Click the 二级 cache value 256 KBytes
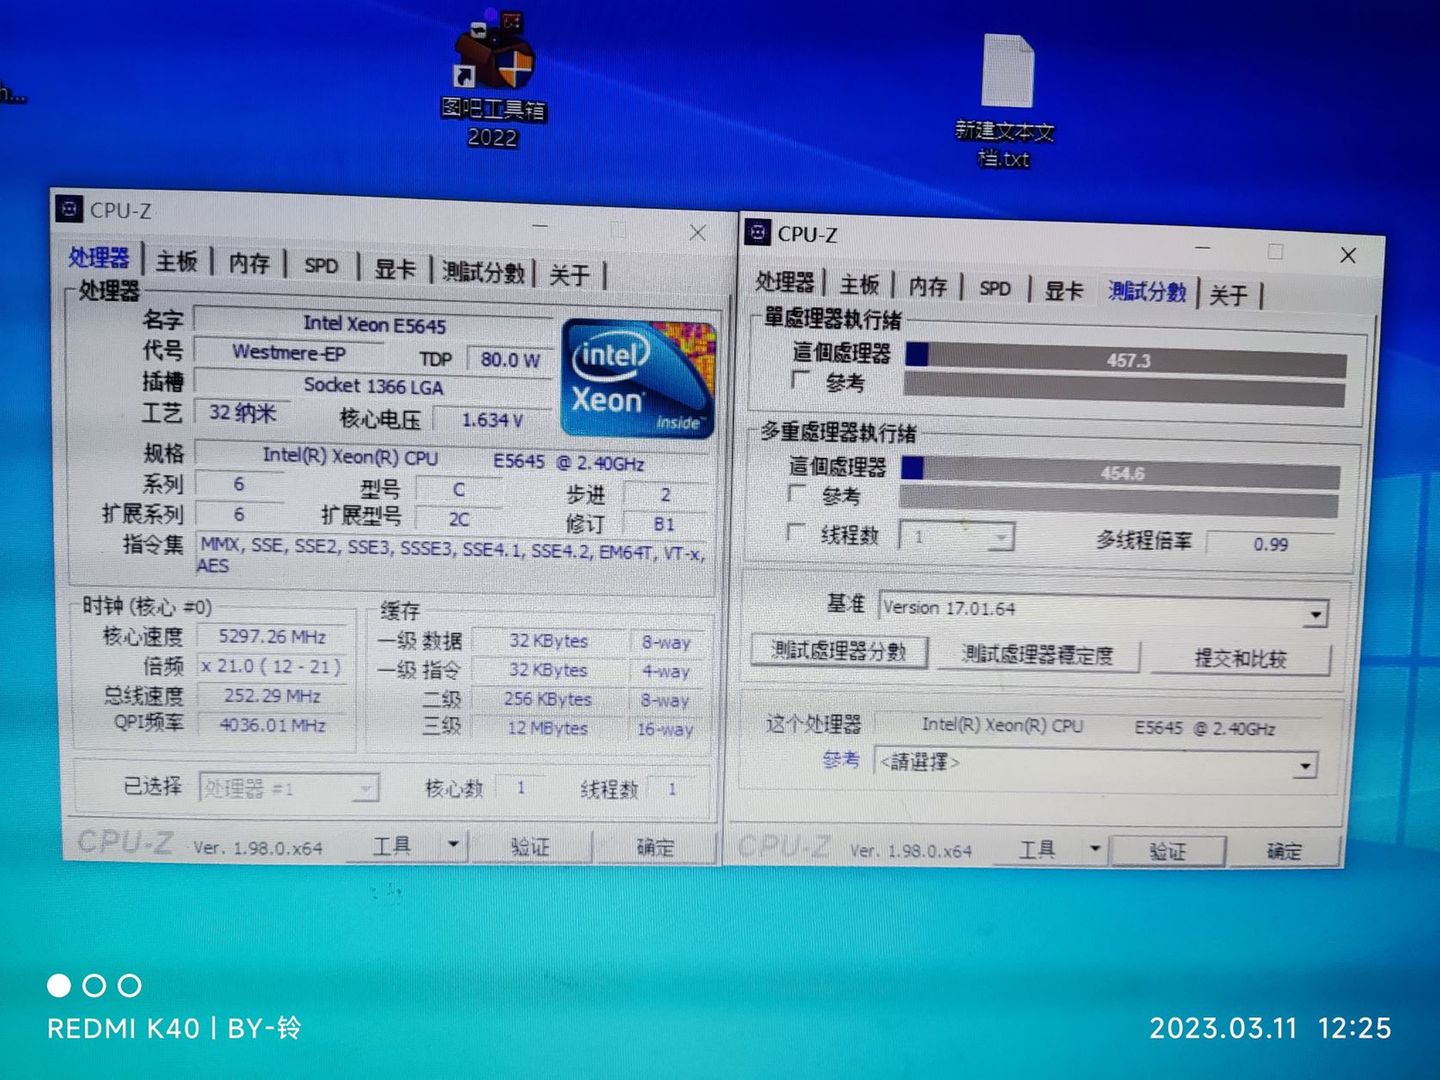The height and width of the screenshot is (1080, 1440). tap(547, 699)
